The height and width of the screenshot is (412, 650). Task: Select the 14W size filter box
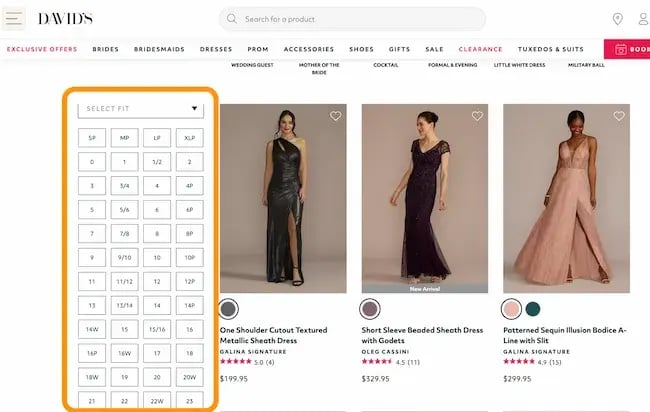[x=92, y=328]
